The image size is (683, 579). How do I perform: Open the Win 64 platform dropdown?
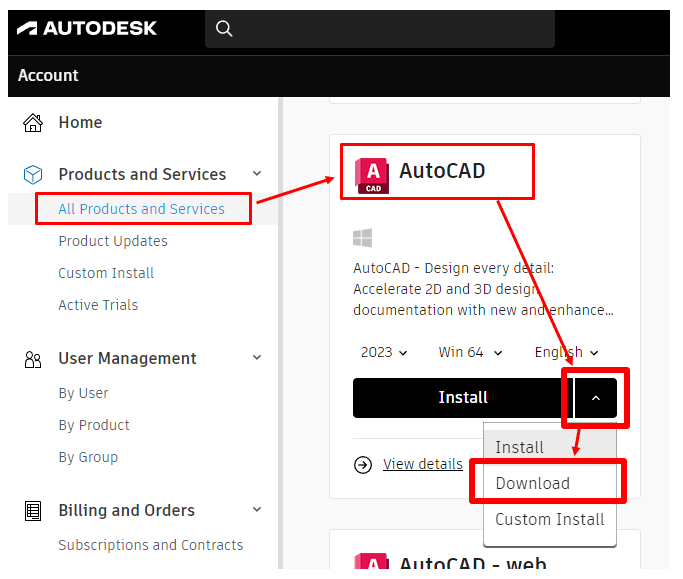click(x=470, y=352)
